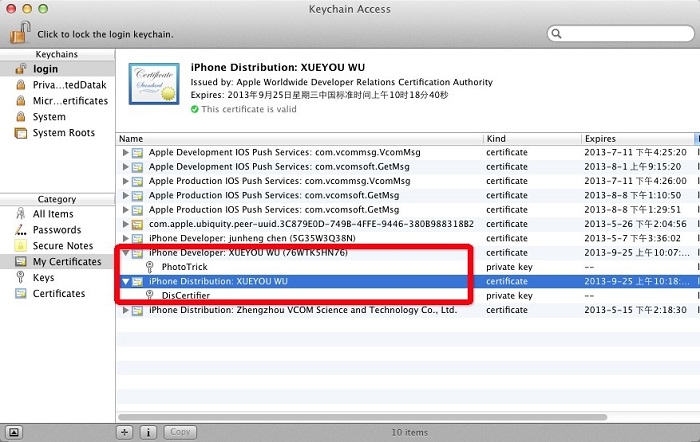Click certificate icon of com.apple.ubiquity.peer-uuid row
This screenshot has height=442, width=700.
pyautogui.click(x=137, y=224)
